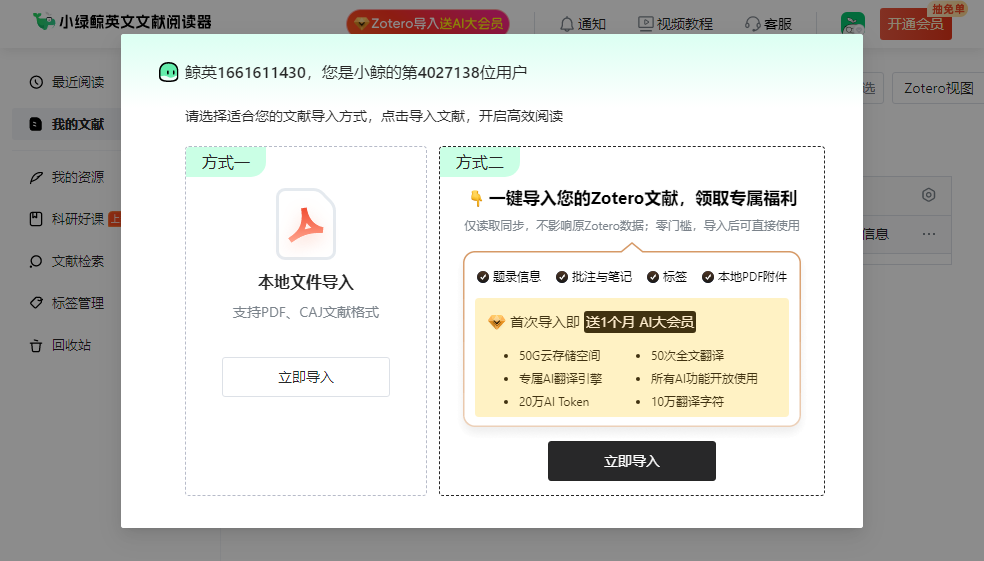The height and width of the screenshot is (561, 984).
Task: Click the trash icon beside 回收站
Action: [36, 346]
